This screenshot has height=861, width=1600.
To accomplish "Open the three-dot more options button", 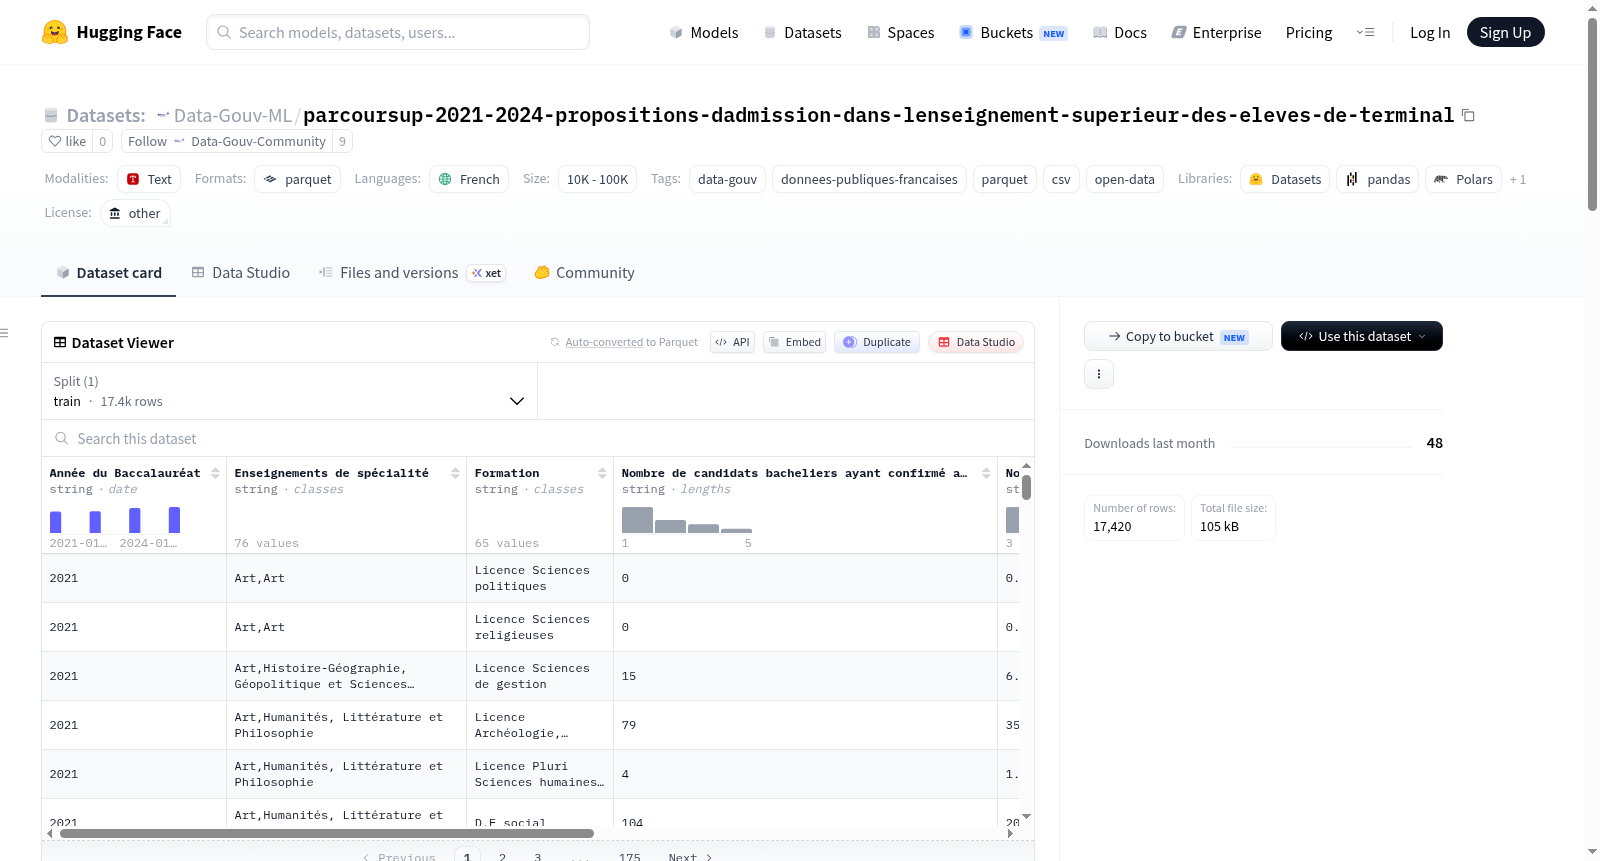I will coord(1099,374).
